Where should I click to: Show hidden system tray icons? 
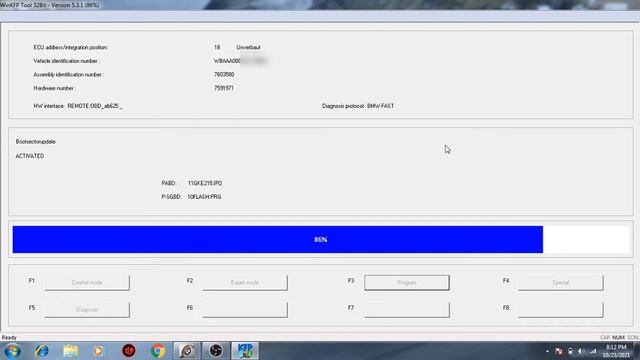(547, 351)
